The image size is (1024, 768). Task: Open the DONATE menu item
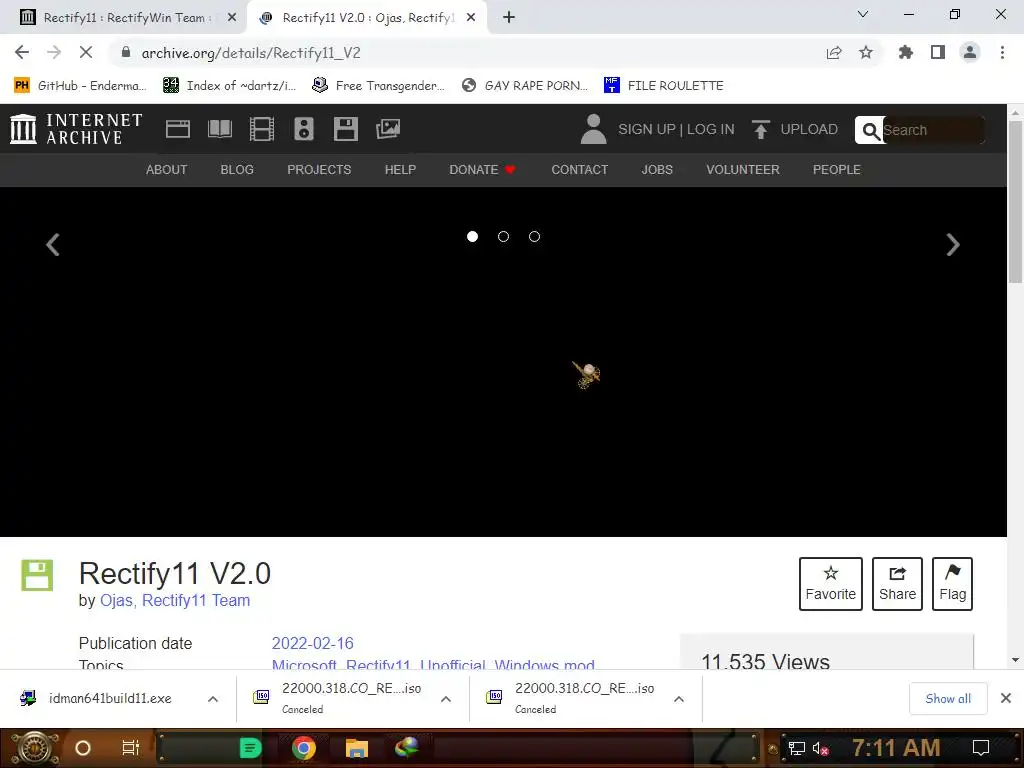pyautogui.click(x=483, y=170)
